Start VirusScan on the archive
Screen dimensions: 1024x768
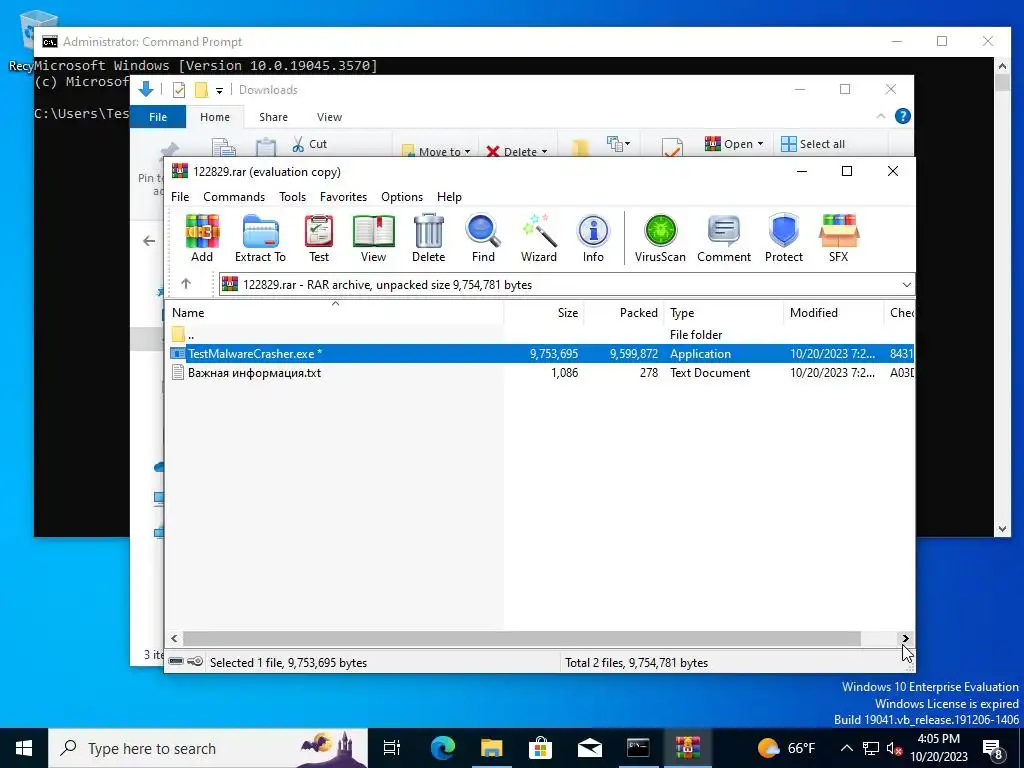[x=660, y=238]
